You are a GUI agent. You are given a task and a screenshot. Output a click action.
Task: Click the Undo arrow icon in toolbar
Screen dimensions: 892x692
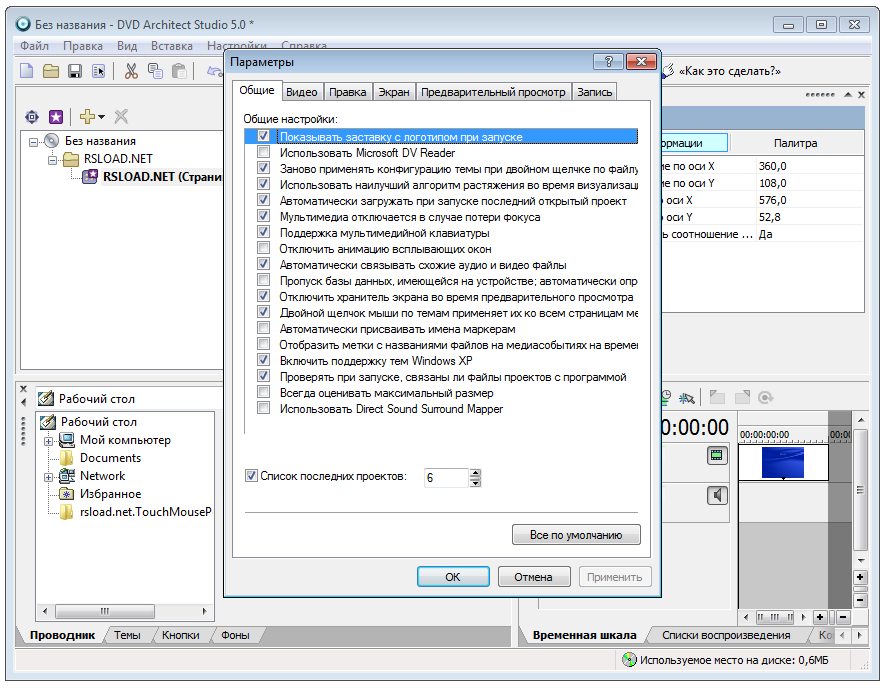click(x=214, y=71)
